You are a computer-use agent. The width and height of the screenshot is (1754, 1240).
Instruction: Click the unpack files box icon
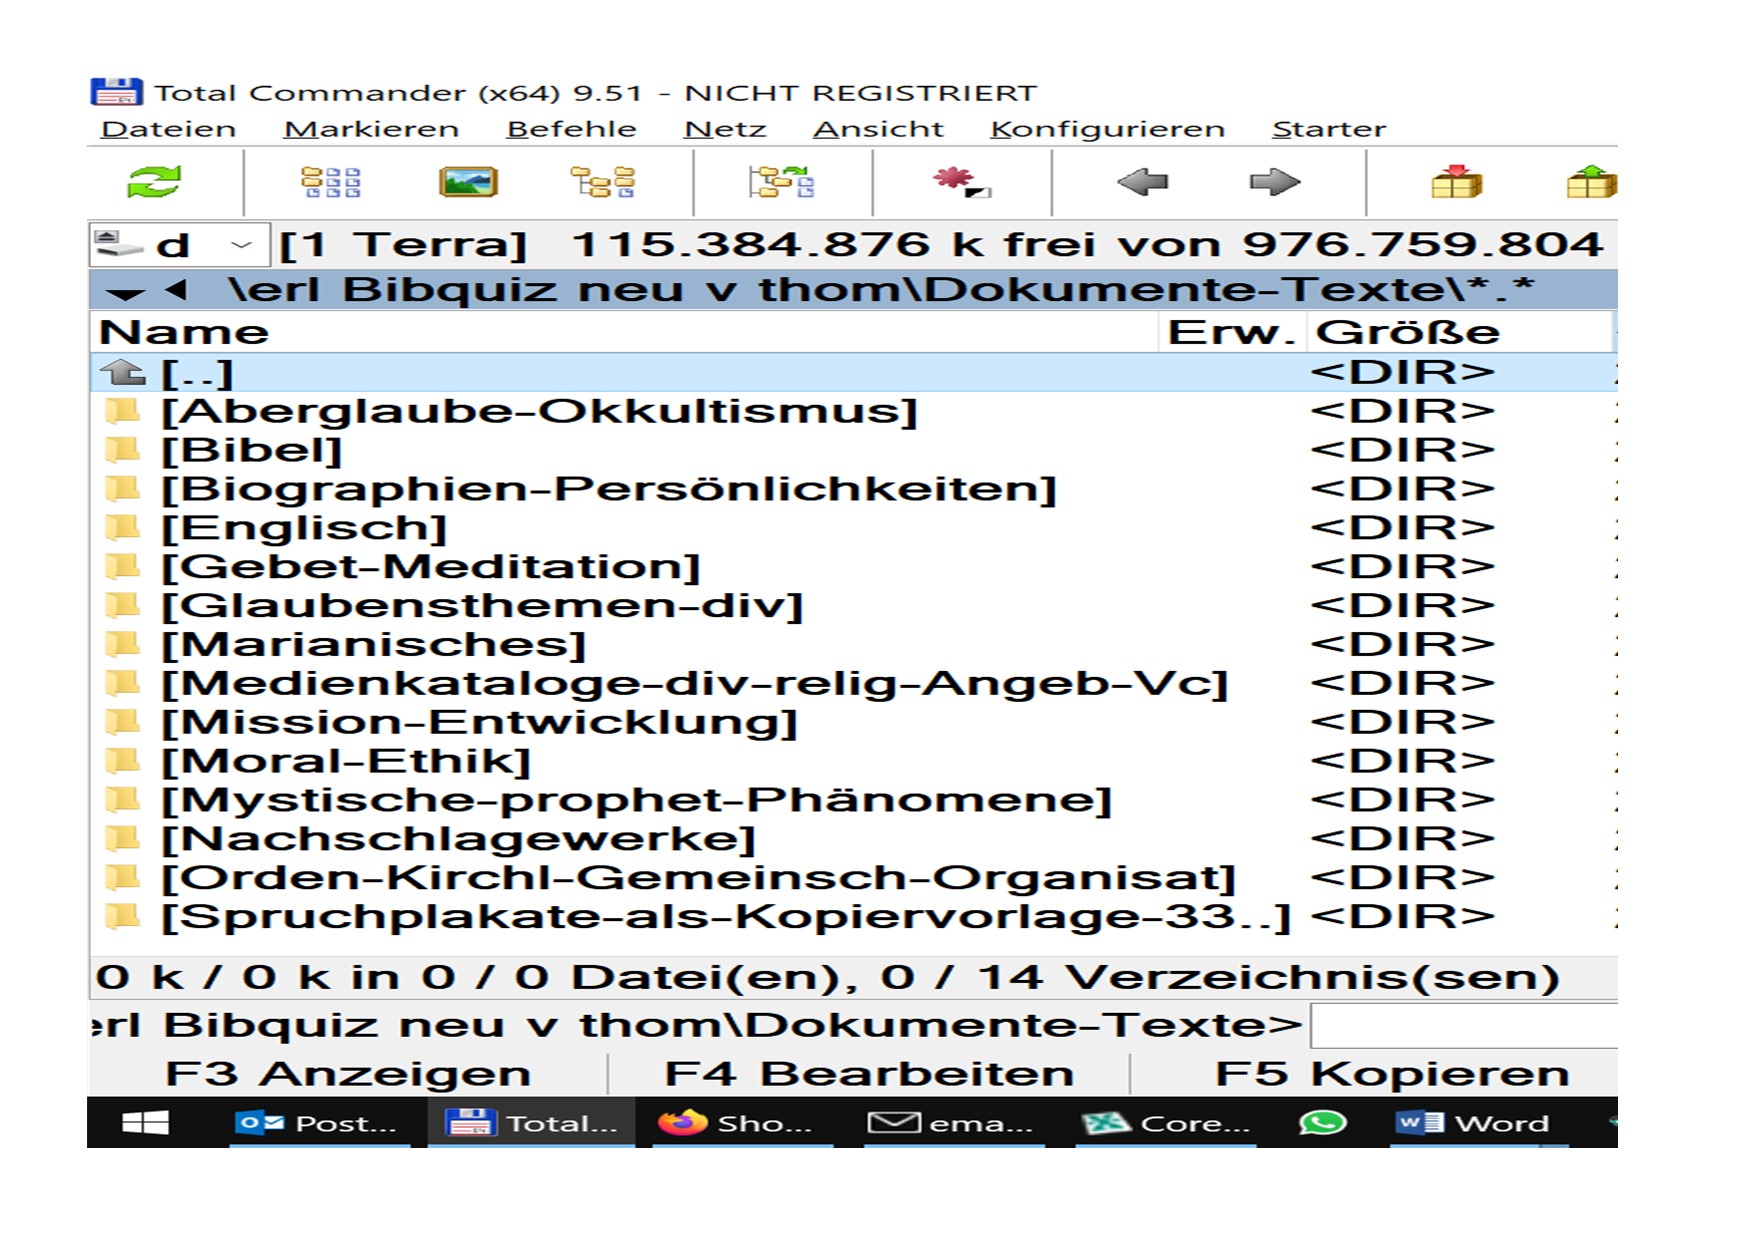pos(1591,182)
